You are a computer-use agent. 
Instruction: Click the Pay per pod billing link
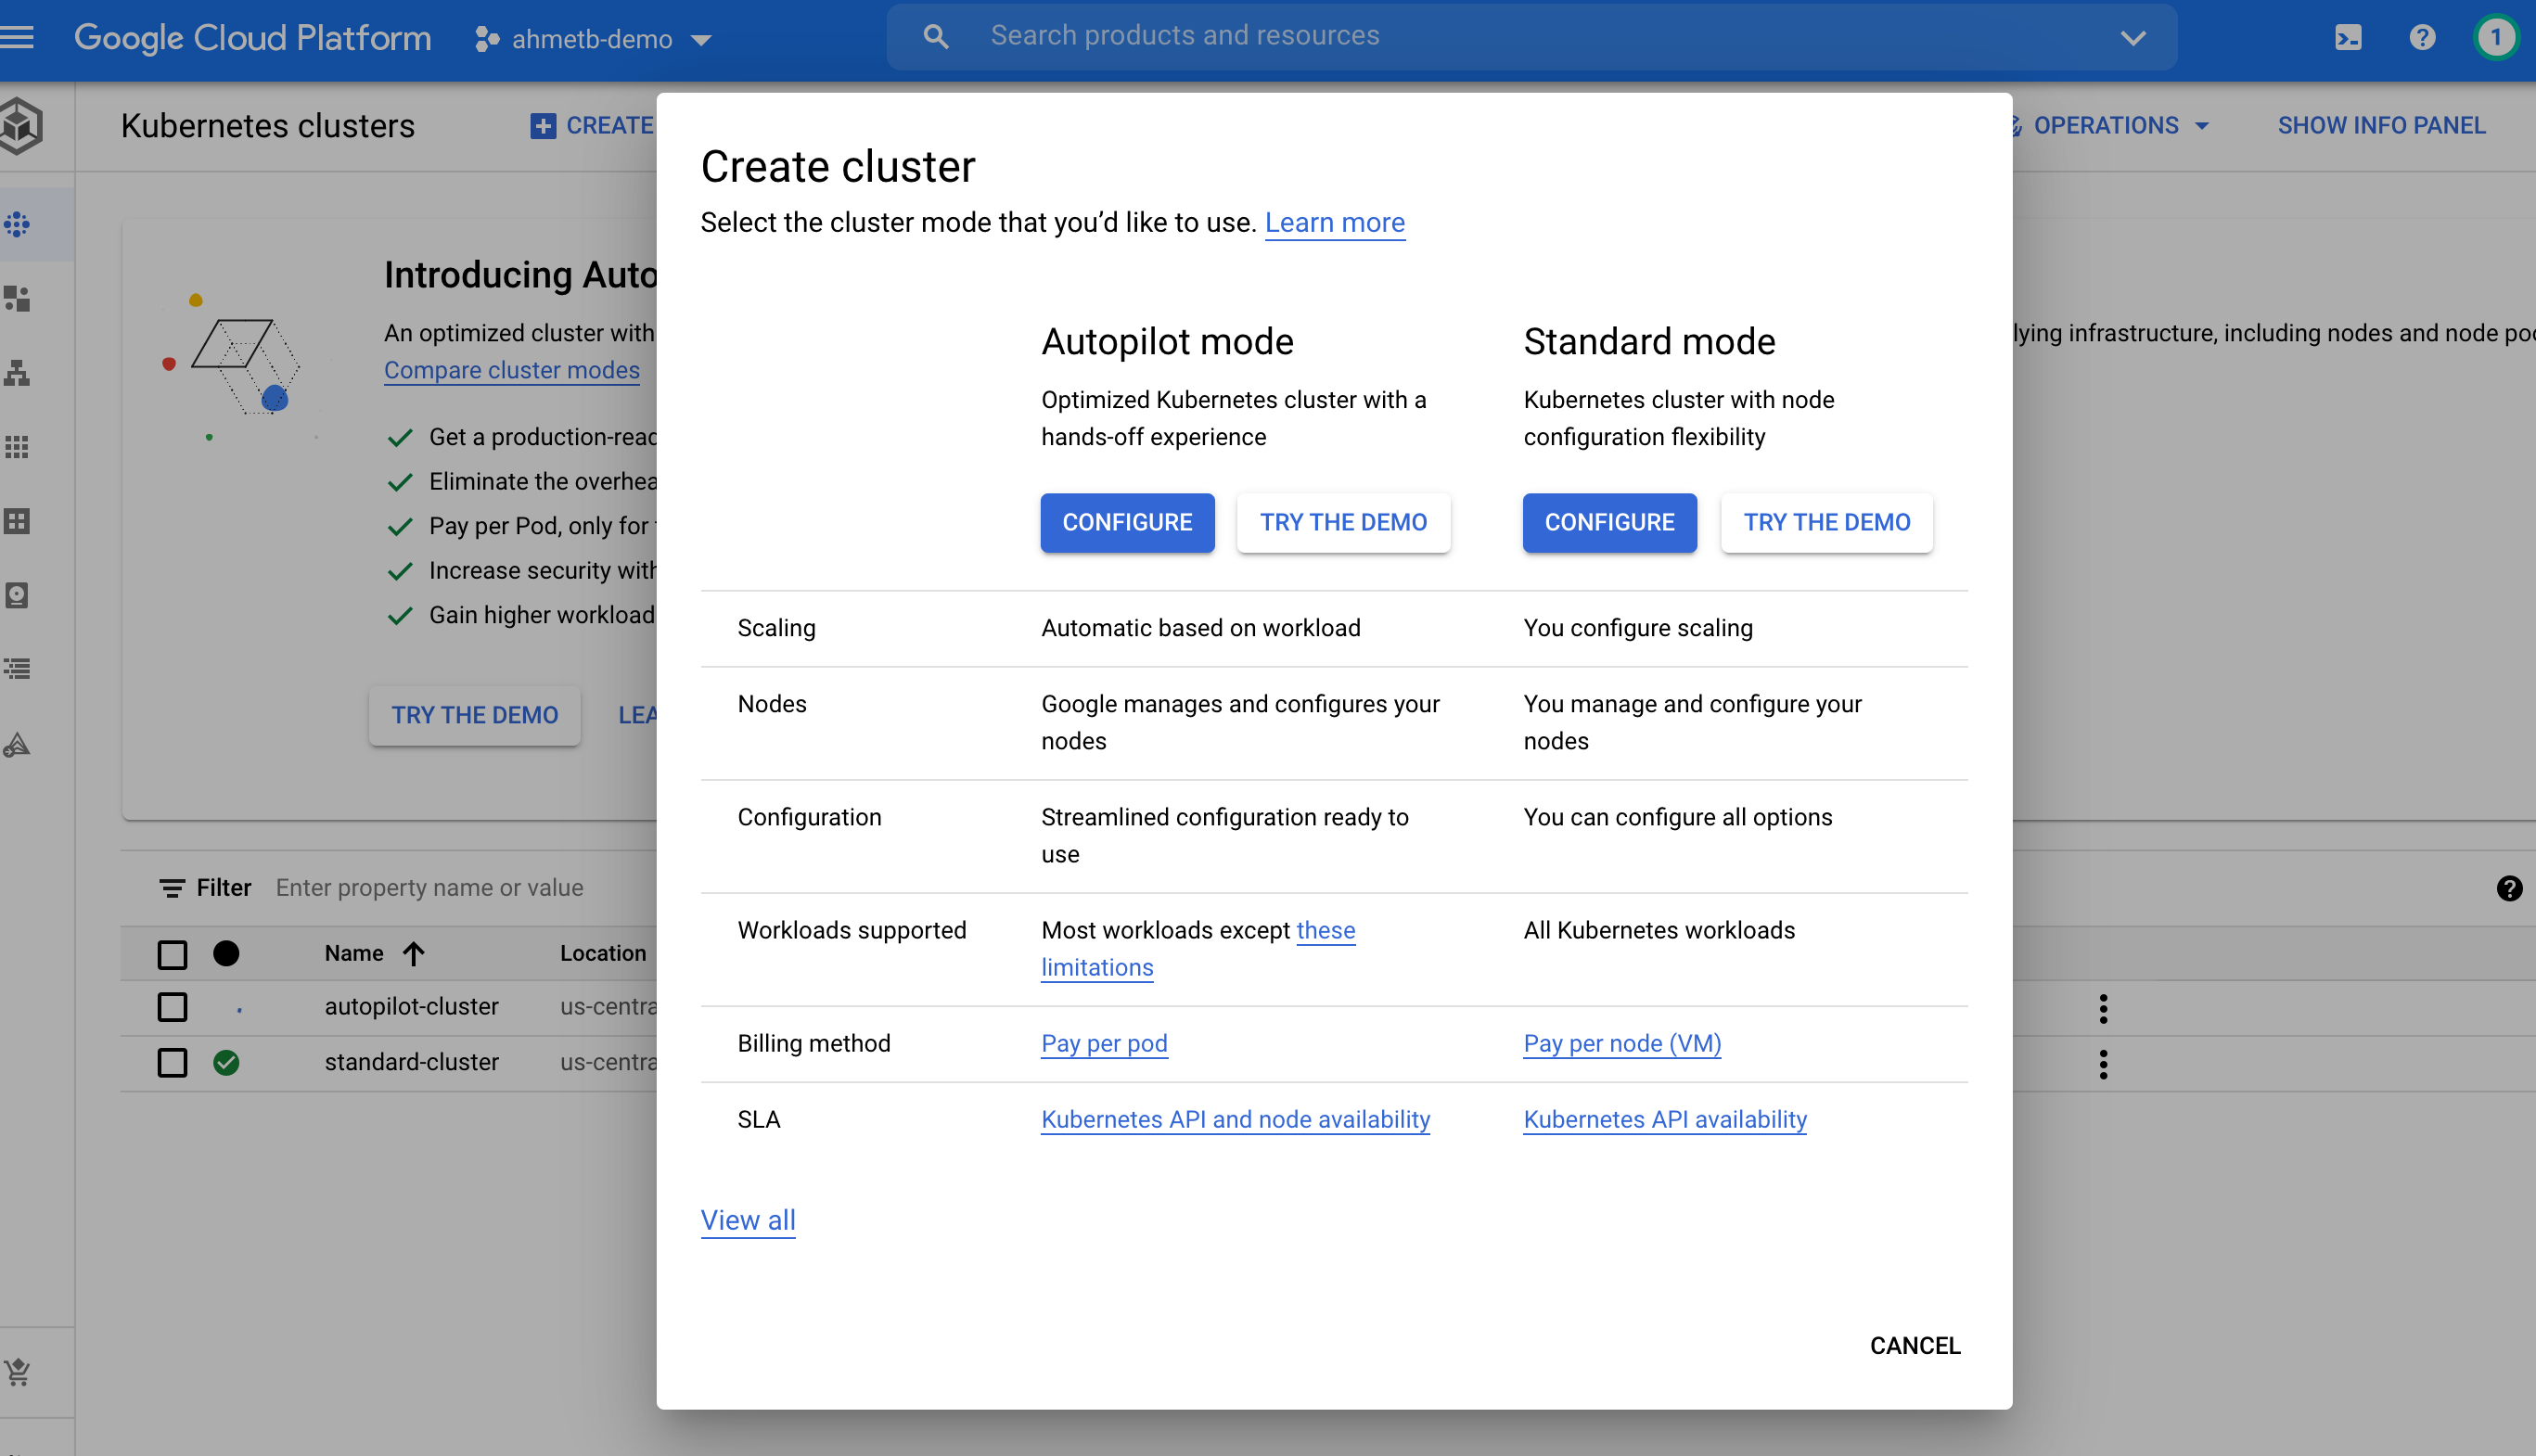pyautogui.click(x=1103, y=1043)
